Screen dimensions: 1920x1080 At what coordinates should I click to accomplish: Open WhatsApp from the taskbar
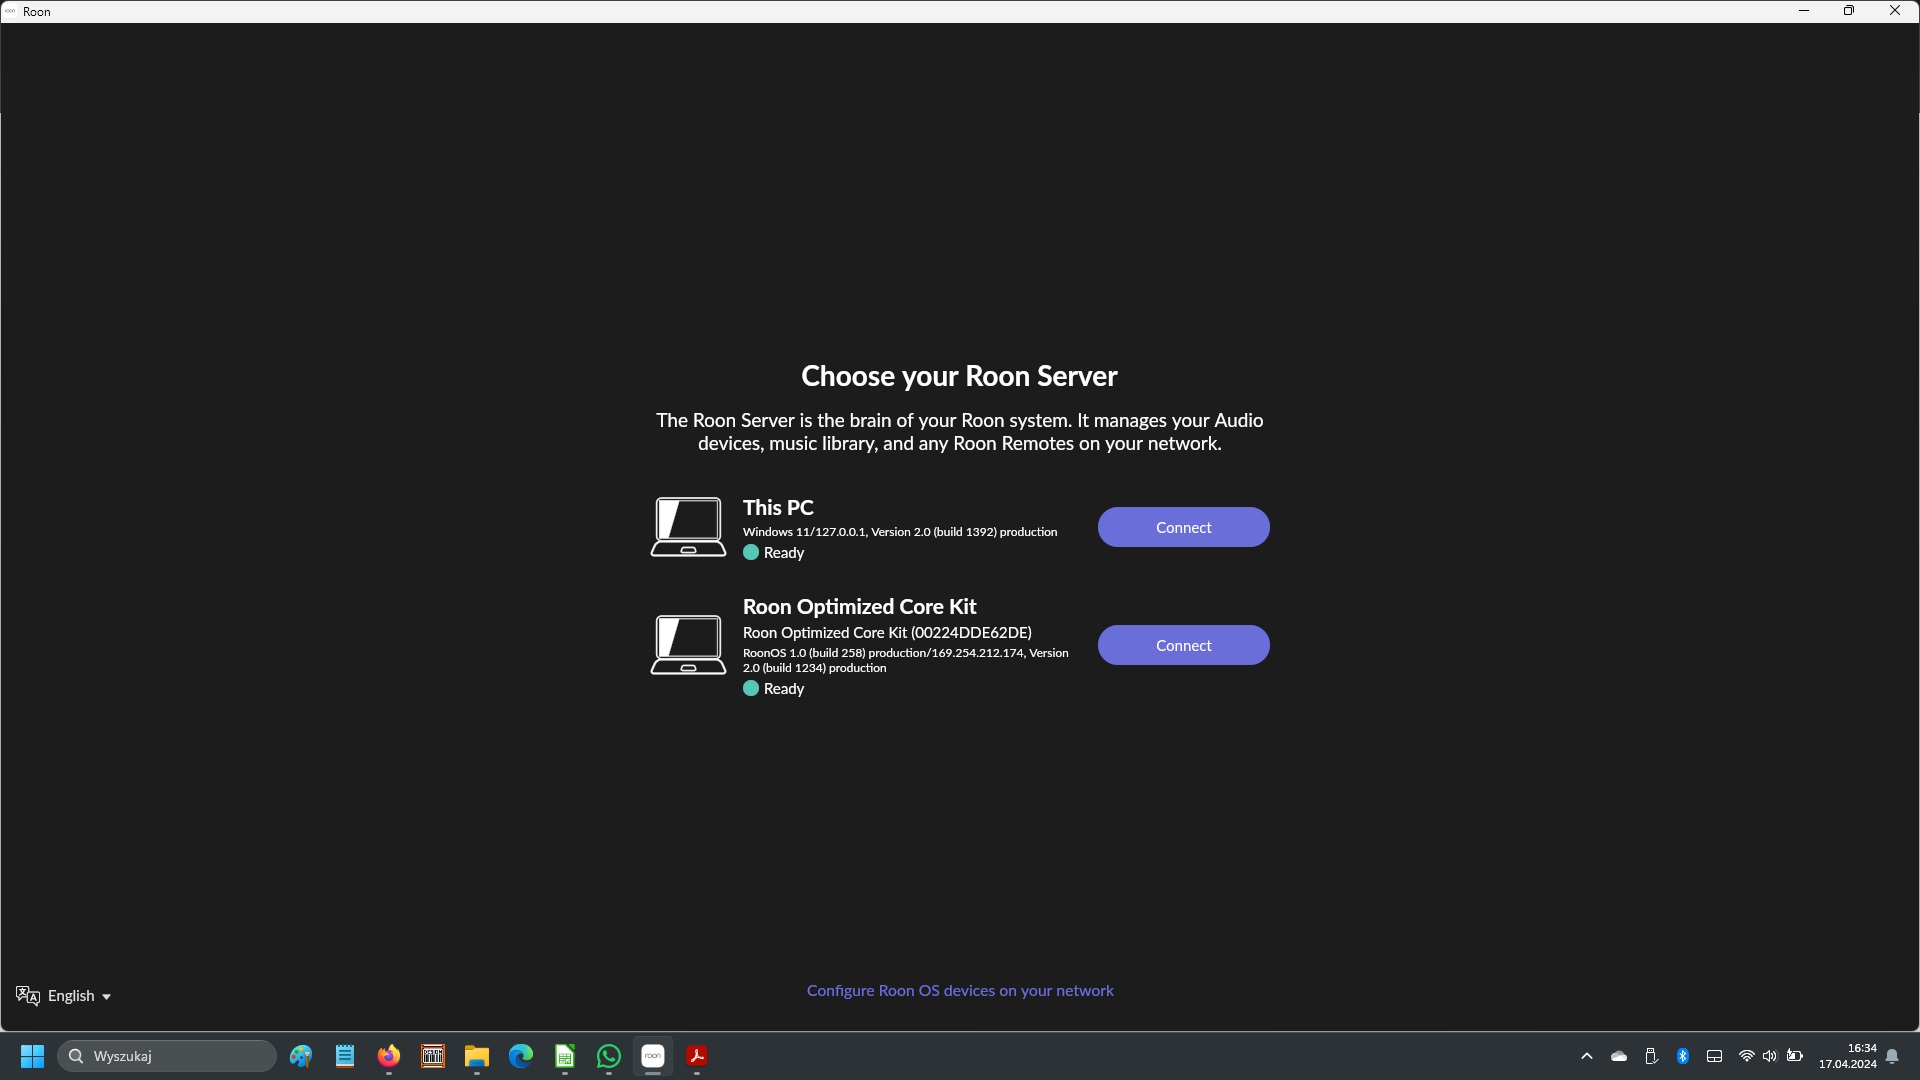click(x=609, y=1056)
